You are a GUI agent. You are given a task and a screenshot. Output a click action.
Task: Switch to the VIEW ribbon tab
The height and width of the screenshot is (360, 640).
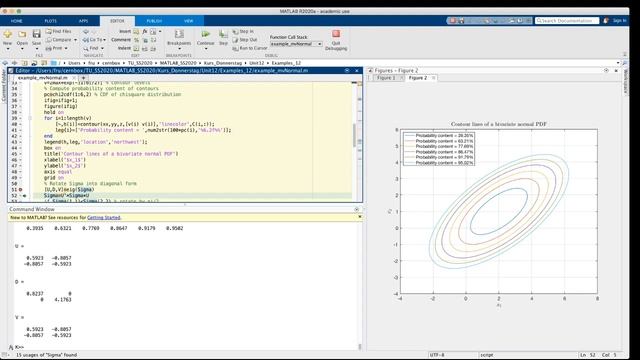tap(189, 21)
